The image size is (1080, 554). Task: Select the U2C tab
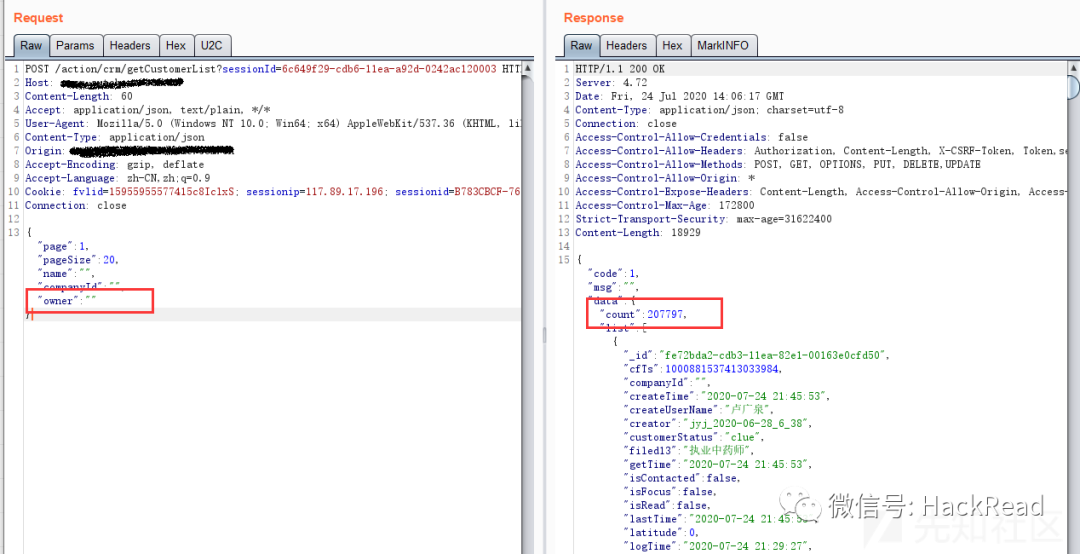click(x=211, y=45)
